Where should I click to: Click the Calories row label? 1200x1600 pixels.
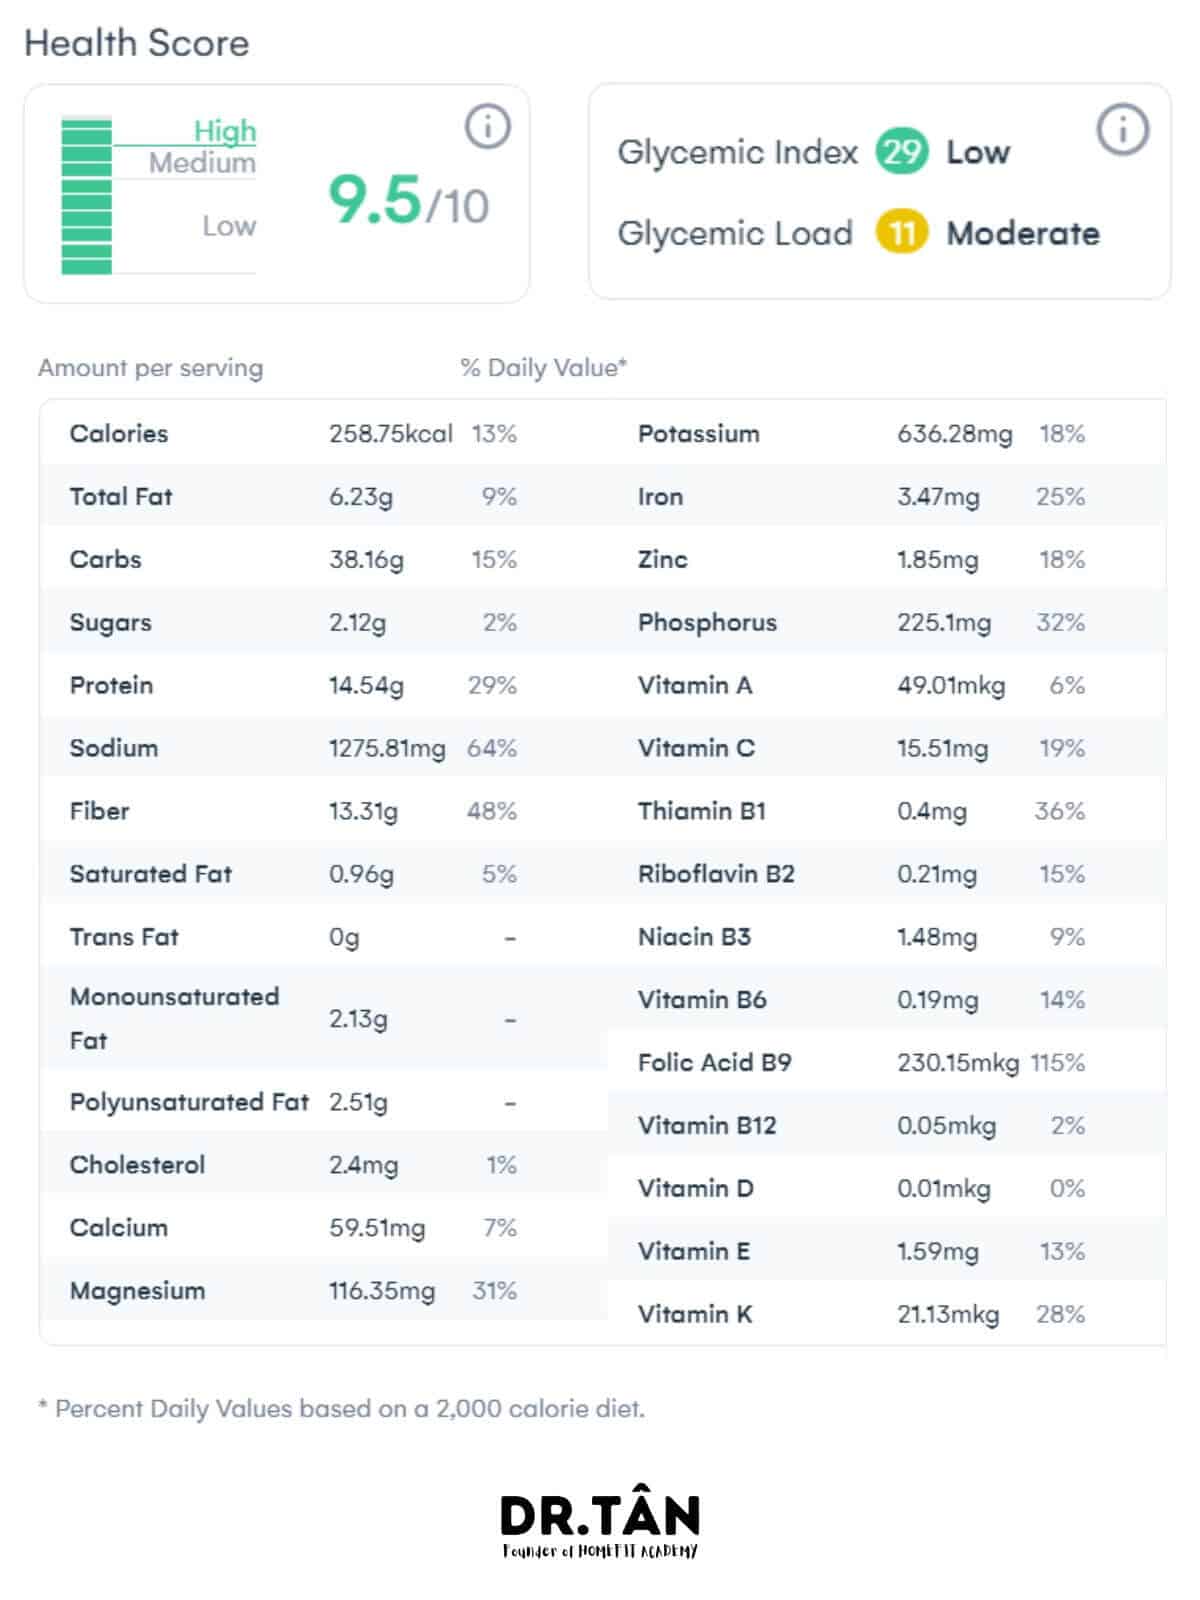point(119,434)
